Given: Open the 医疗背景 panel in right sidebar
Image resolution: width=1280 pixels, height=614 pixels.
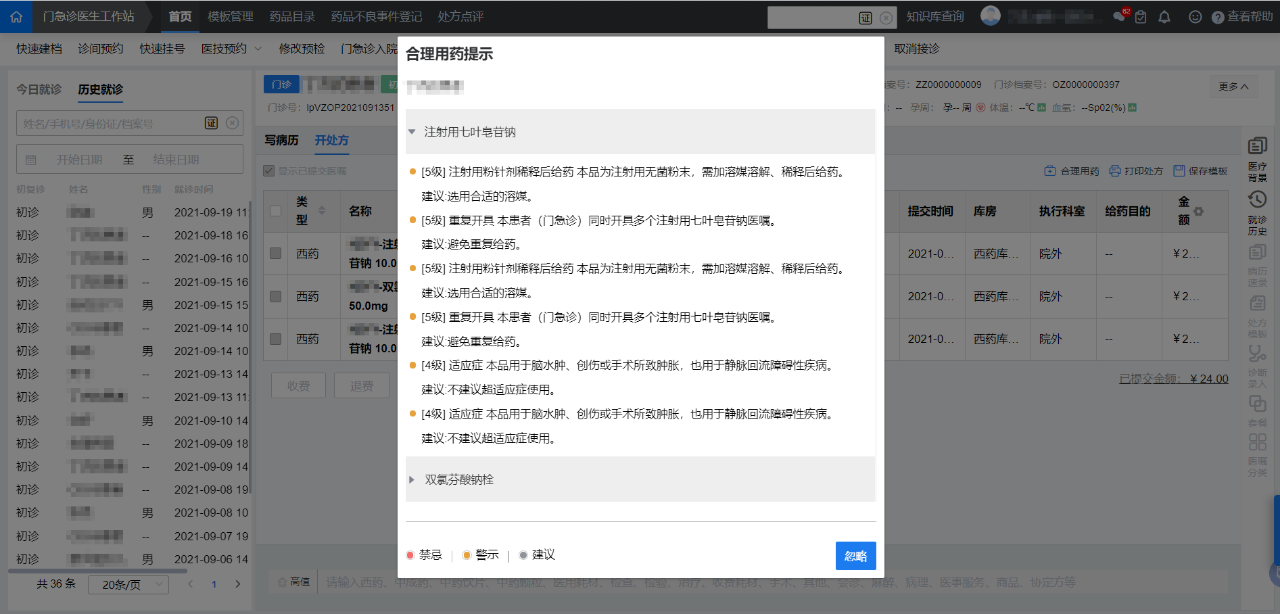Looking at the screenshot, I should point(1257,155).
